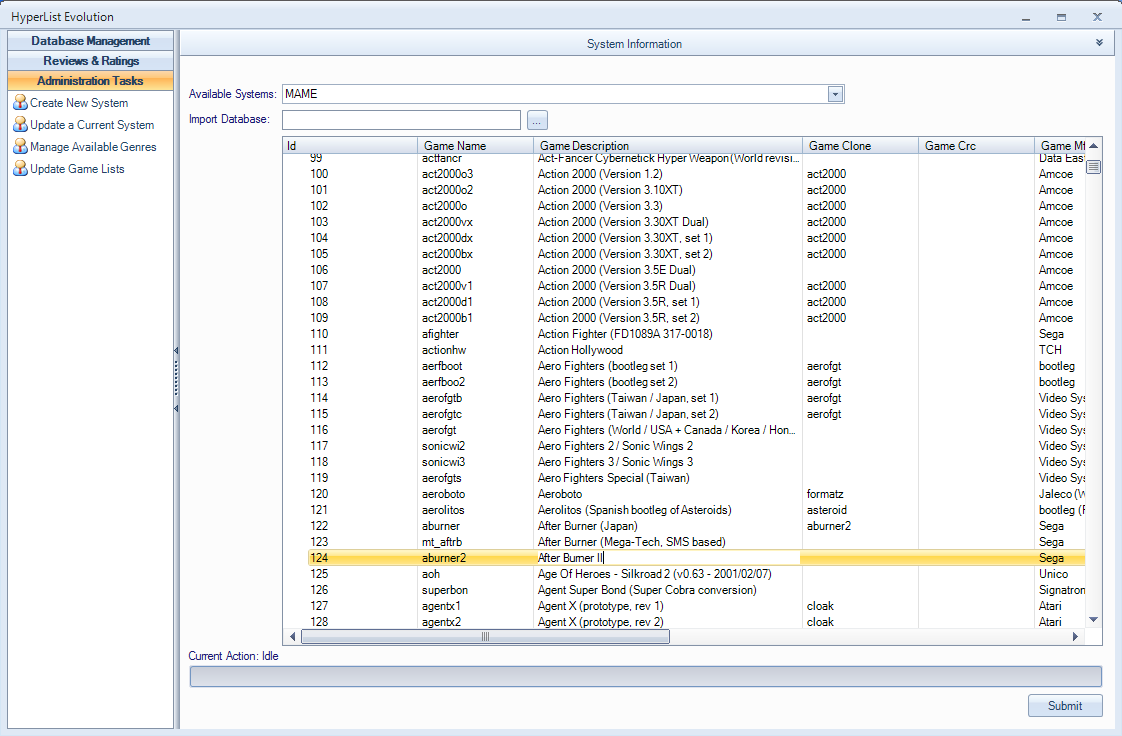Click the Update a Current System icon

(20, 125)
